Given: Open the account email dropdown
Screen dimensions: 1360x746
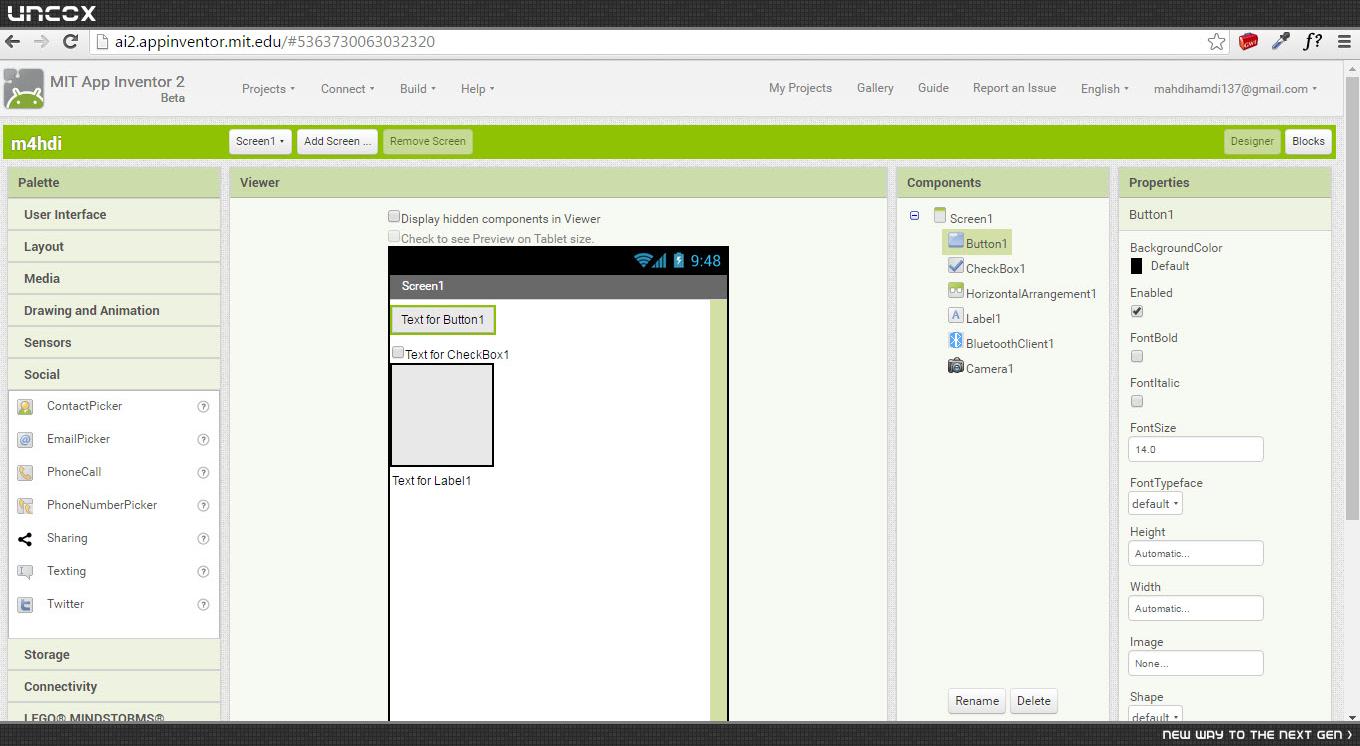Looking at the screenshot, I should (x=1235, y=89).
